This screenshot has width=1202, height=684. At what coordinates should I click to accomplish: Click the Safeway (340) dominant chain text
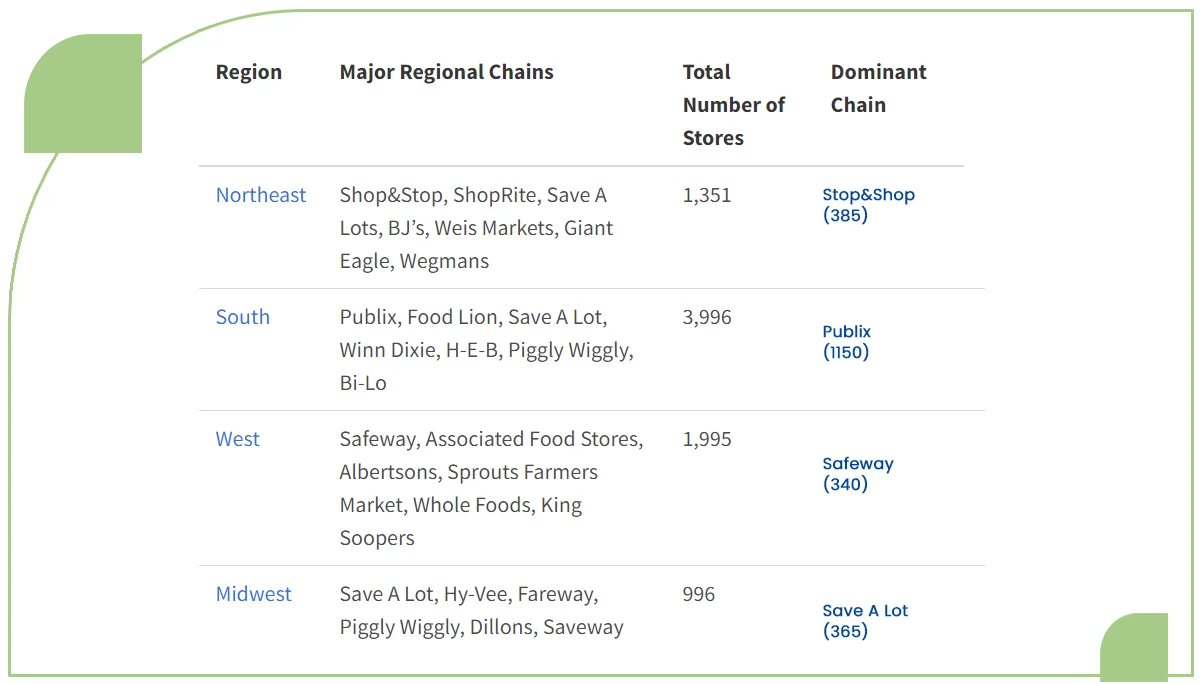pos(858,474)
